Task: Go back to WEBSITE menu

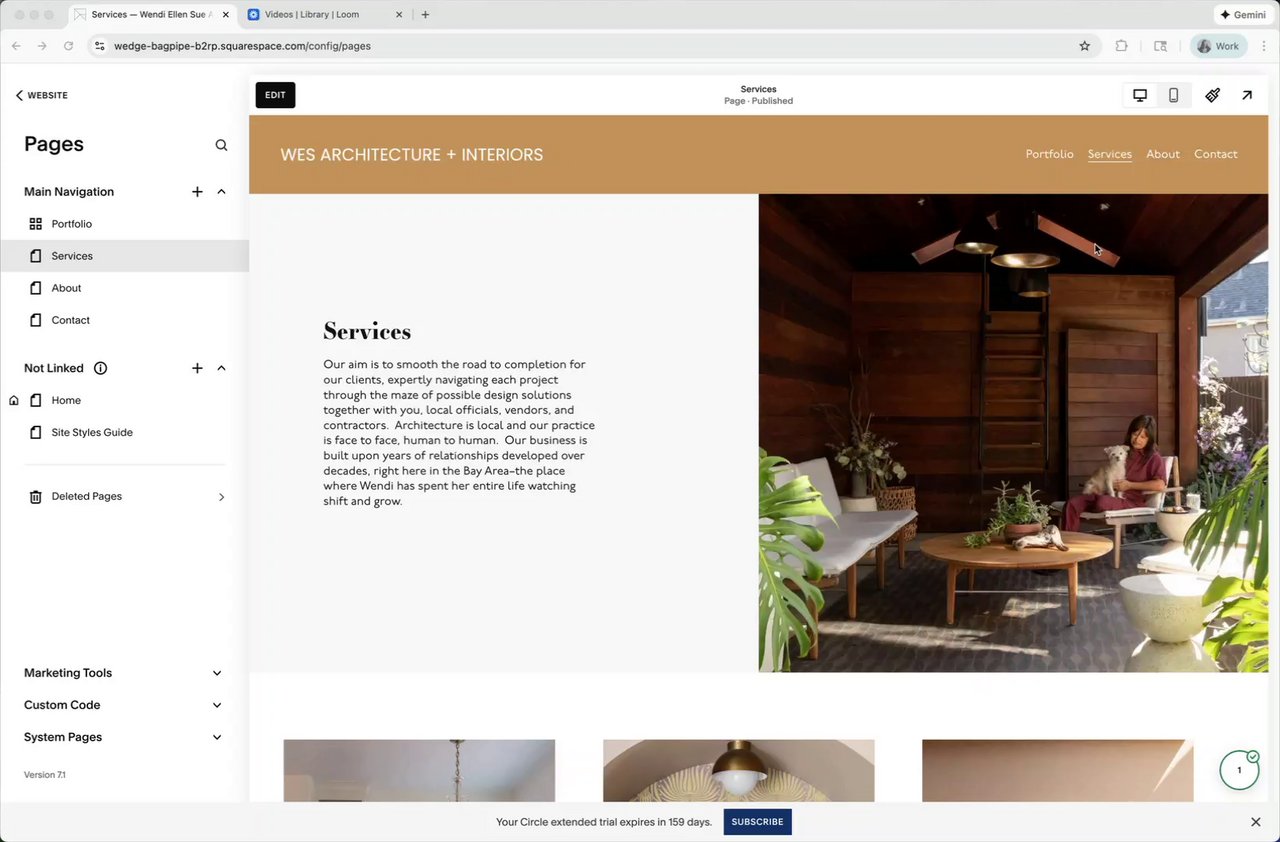Action: pyautogui.click(x=42, y=95)
